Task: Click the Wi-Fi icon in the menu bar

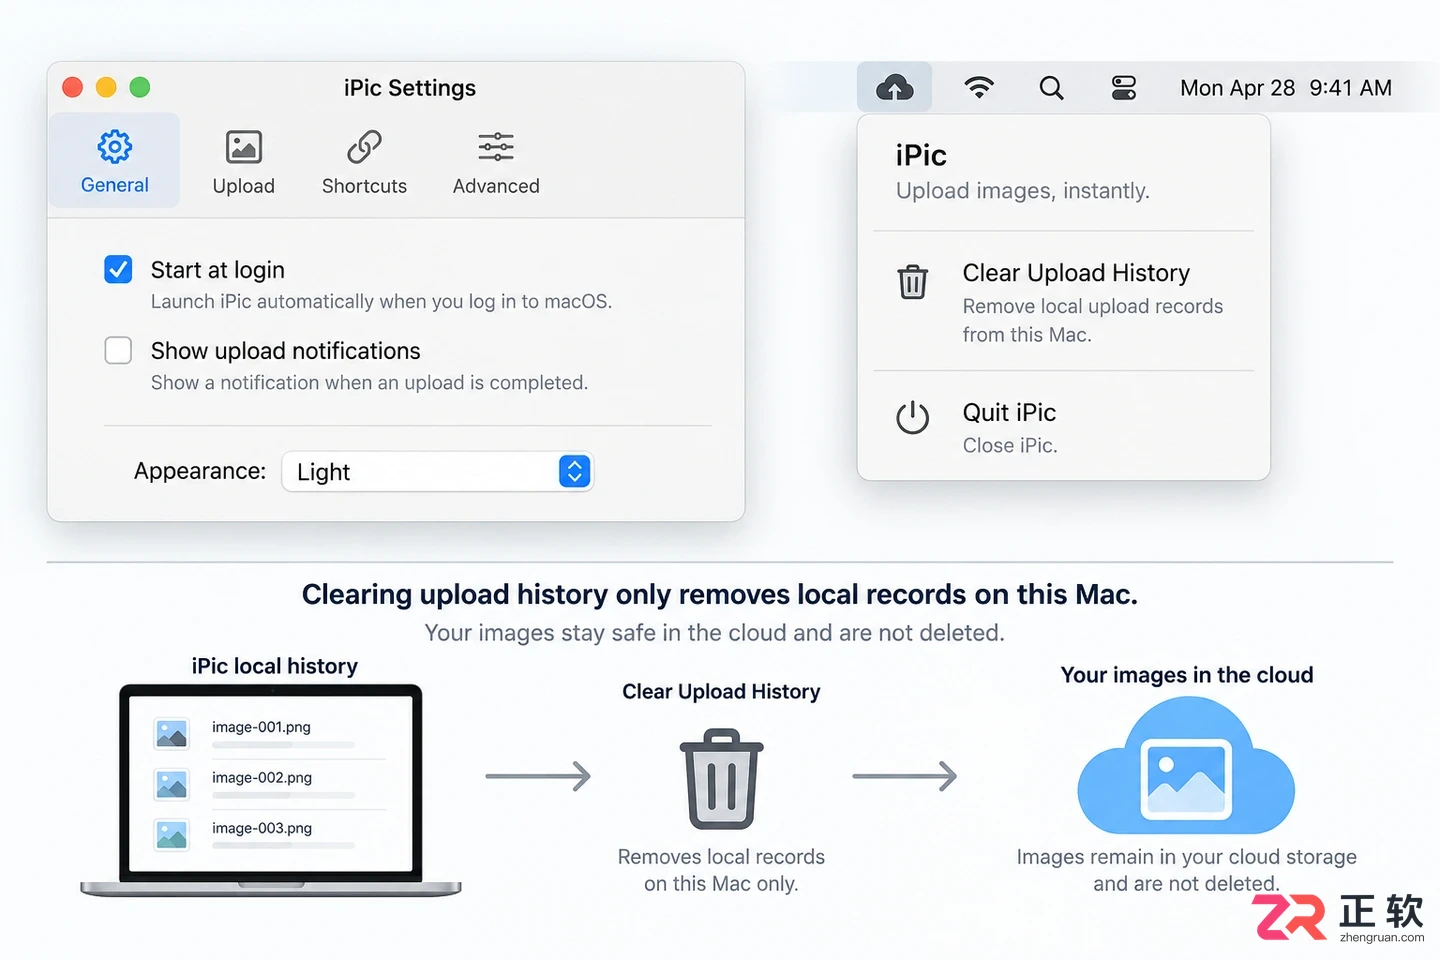Action: tap(979, 88)
